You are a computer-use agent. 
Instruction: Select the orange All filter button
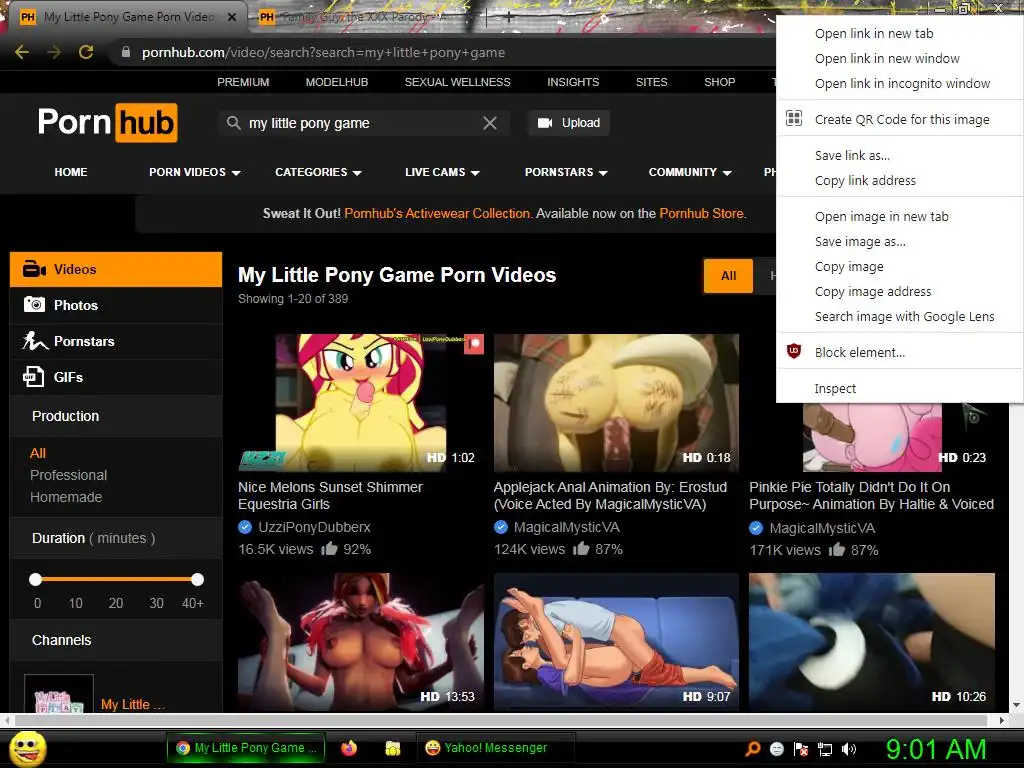[x=728, y=276]
